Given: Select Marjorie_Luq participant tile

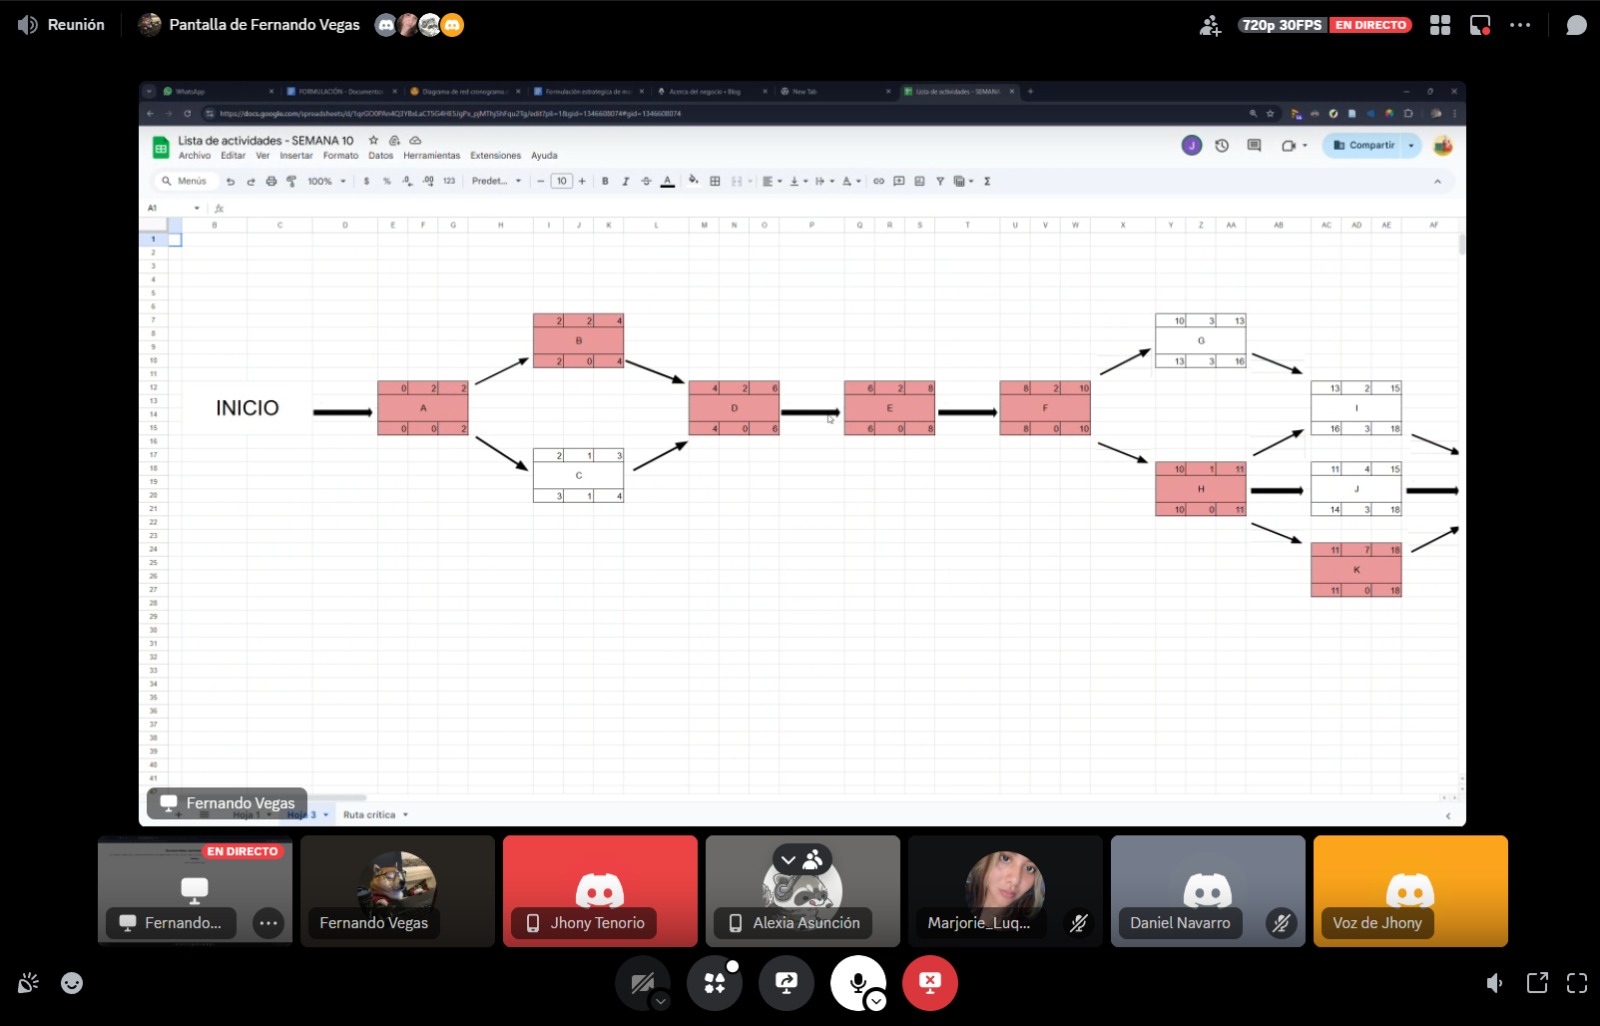Looking at the screenshot, I should pyautogui.click(x=1004, y=890).
